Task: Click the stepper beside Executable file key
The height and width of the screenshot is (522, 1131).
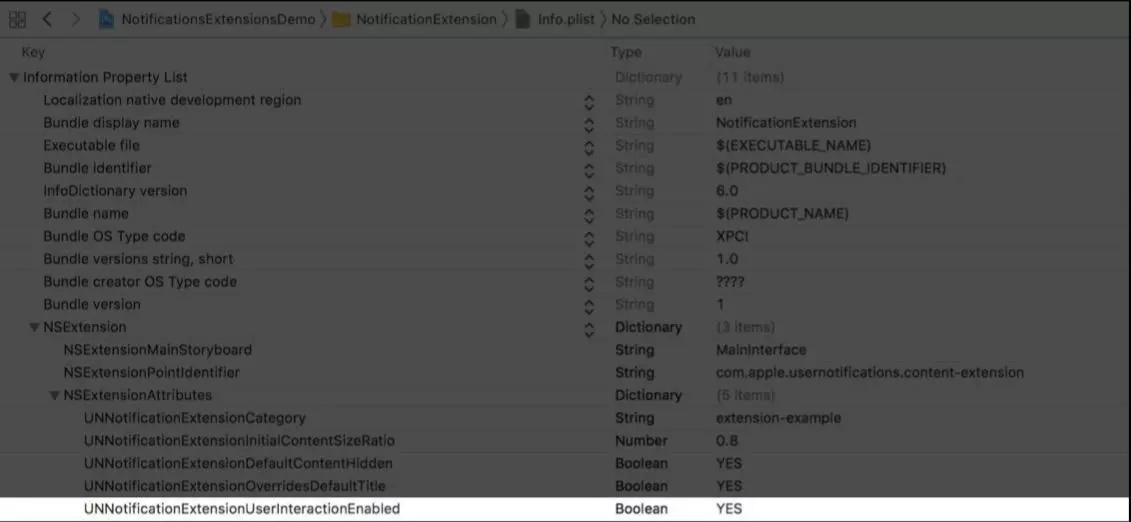Action: [589, 146]
